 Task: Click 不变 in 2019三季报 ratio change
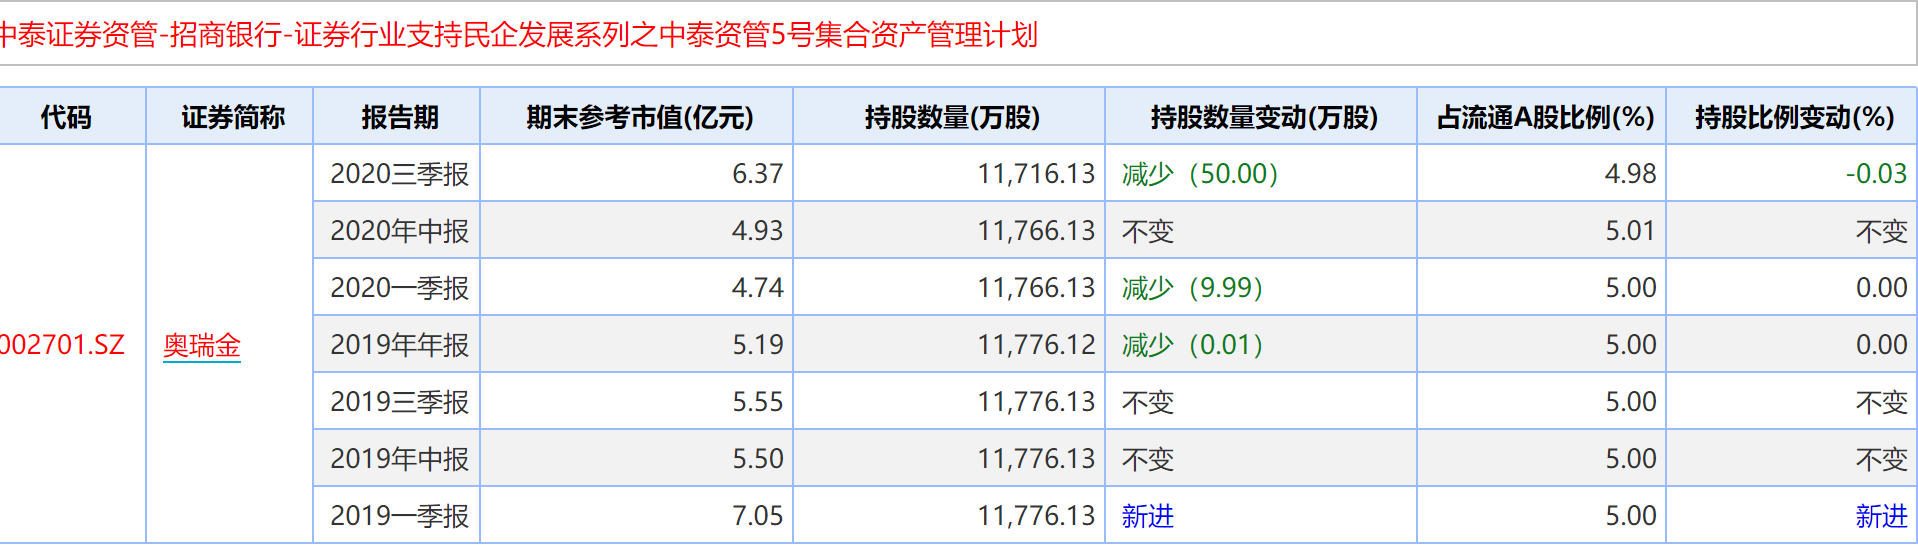[1881, 402]
